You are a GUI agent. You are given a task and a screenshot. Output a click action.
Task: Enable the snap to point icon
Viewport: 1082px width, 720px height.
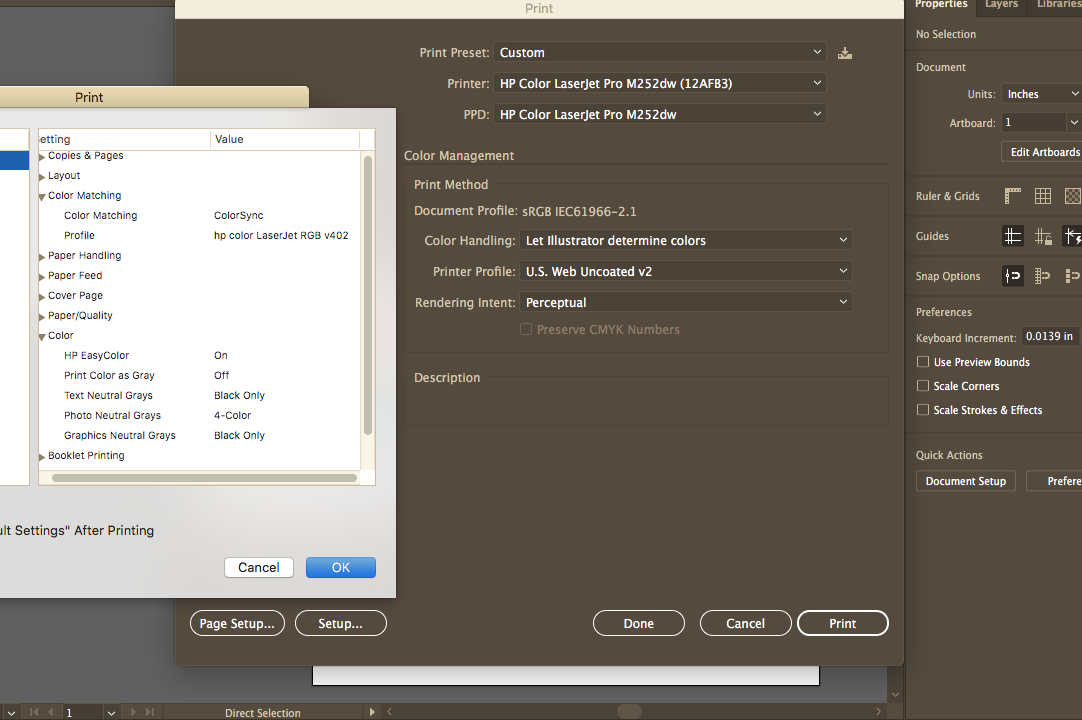pyautogui.click(x=1013, y=276)
